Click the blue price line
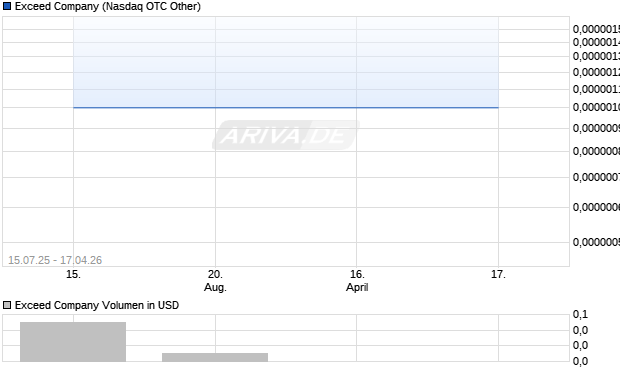This screenshot has height=371, width=620. pyautogui.click(x=286, y=107)
